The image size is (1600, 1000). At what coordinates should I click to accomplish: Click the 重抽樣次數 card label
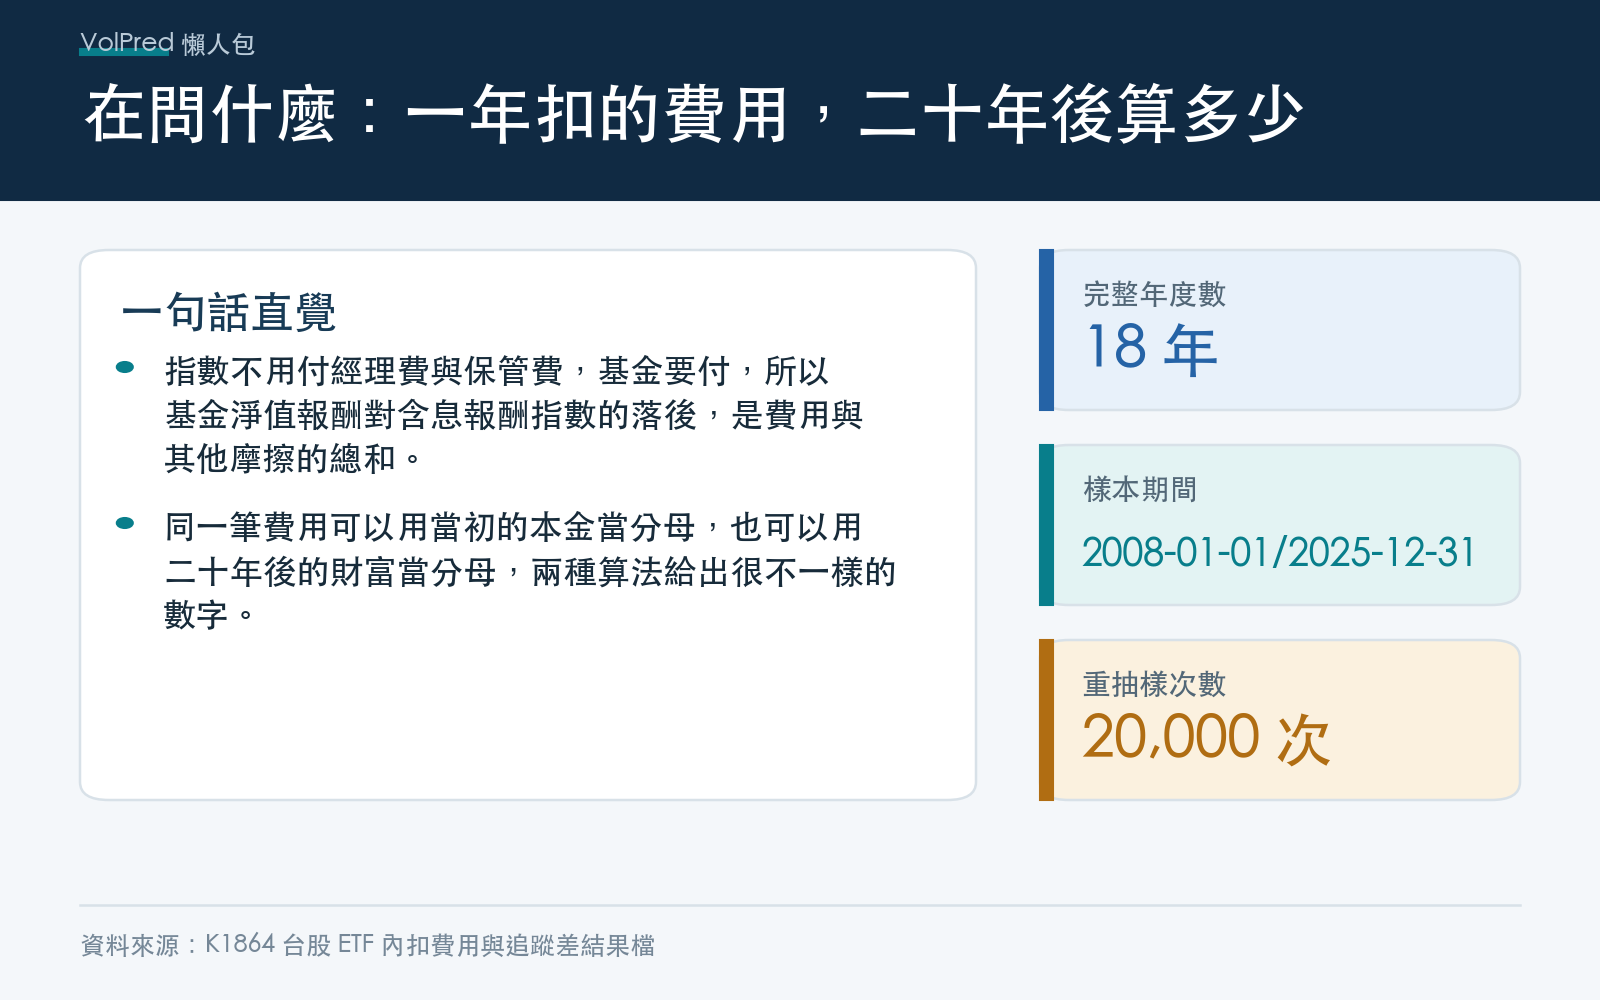(x=1154, y=684)
